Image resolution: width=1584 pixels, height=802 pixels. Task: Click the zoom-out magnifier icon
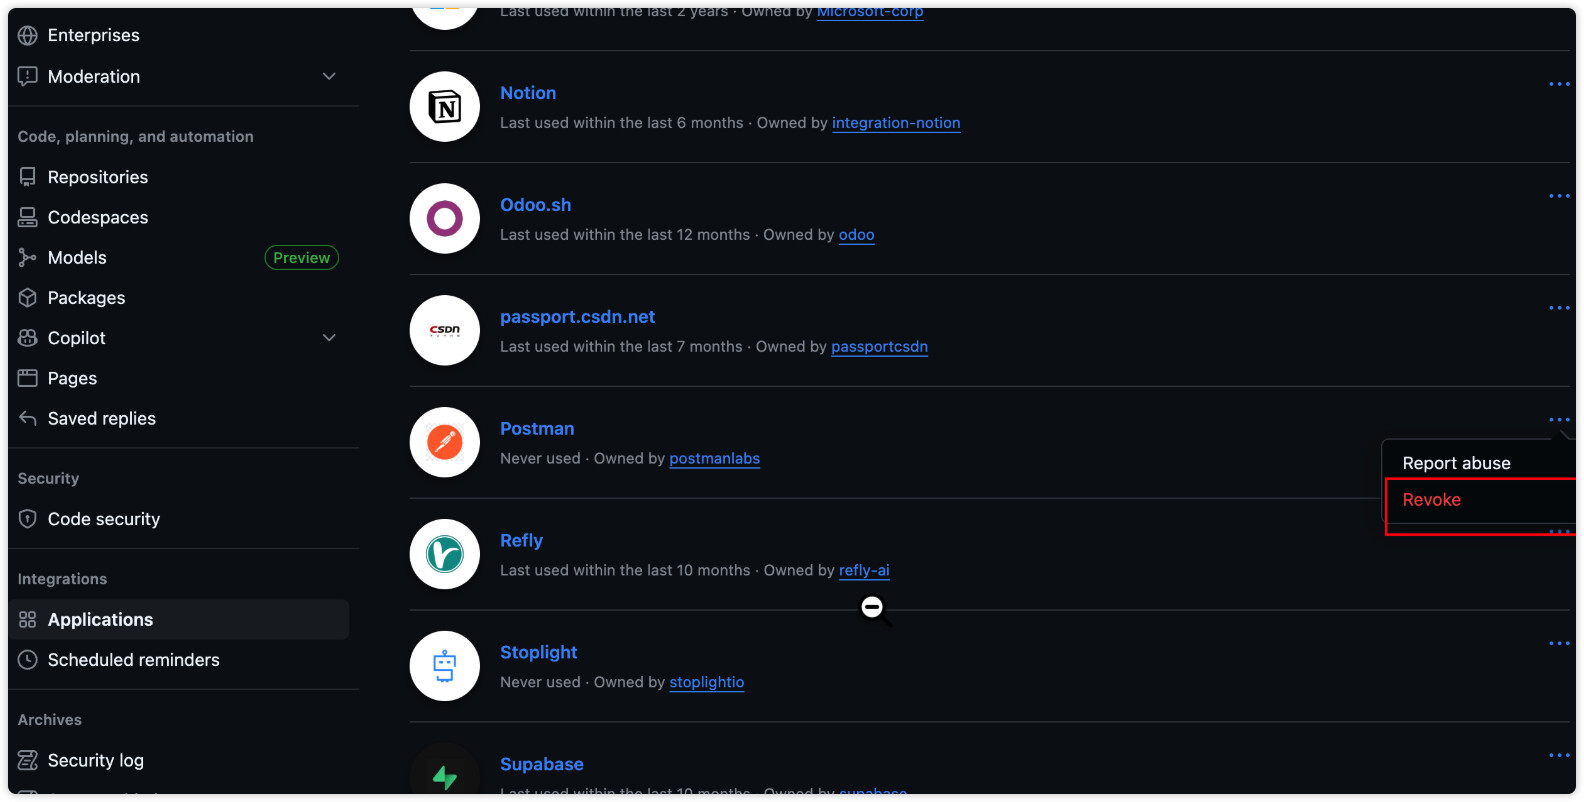[x=873, y=608]
